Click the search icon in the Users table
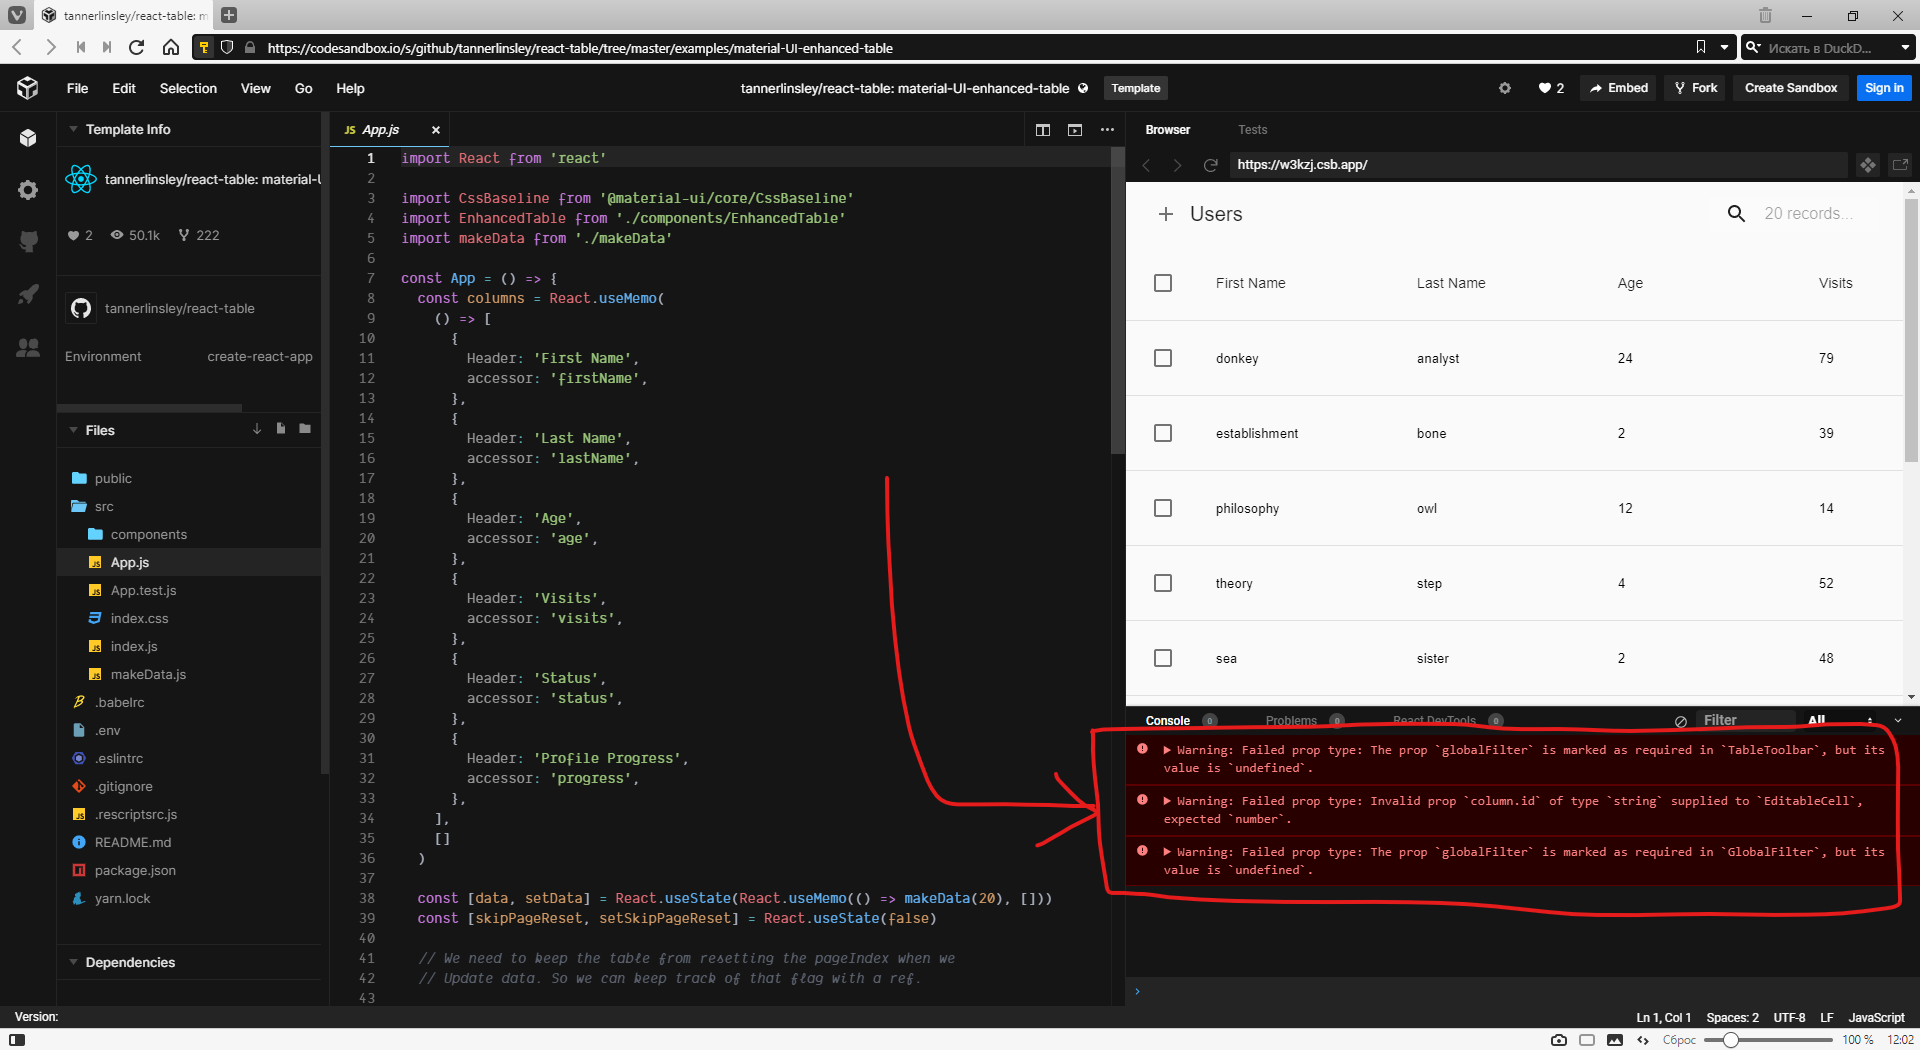Screen dimensions: 1920x1050 tap(1735, 213)
